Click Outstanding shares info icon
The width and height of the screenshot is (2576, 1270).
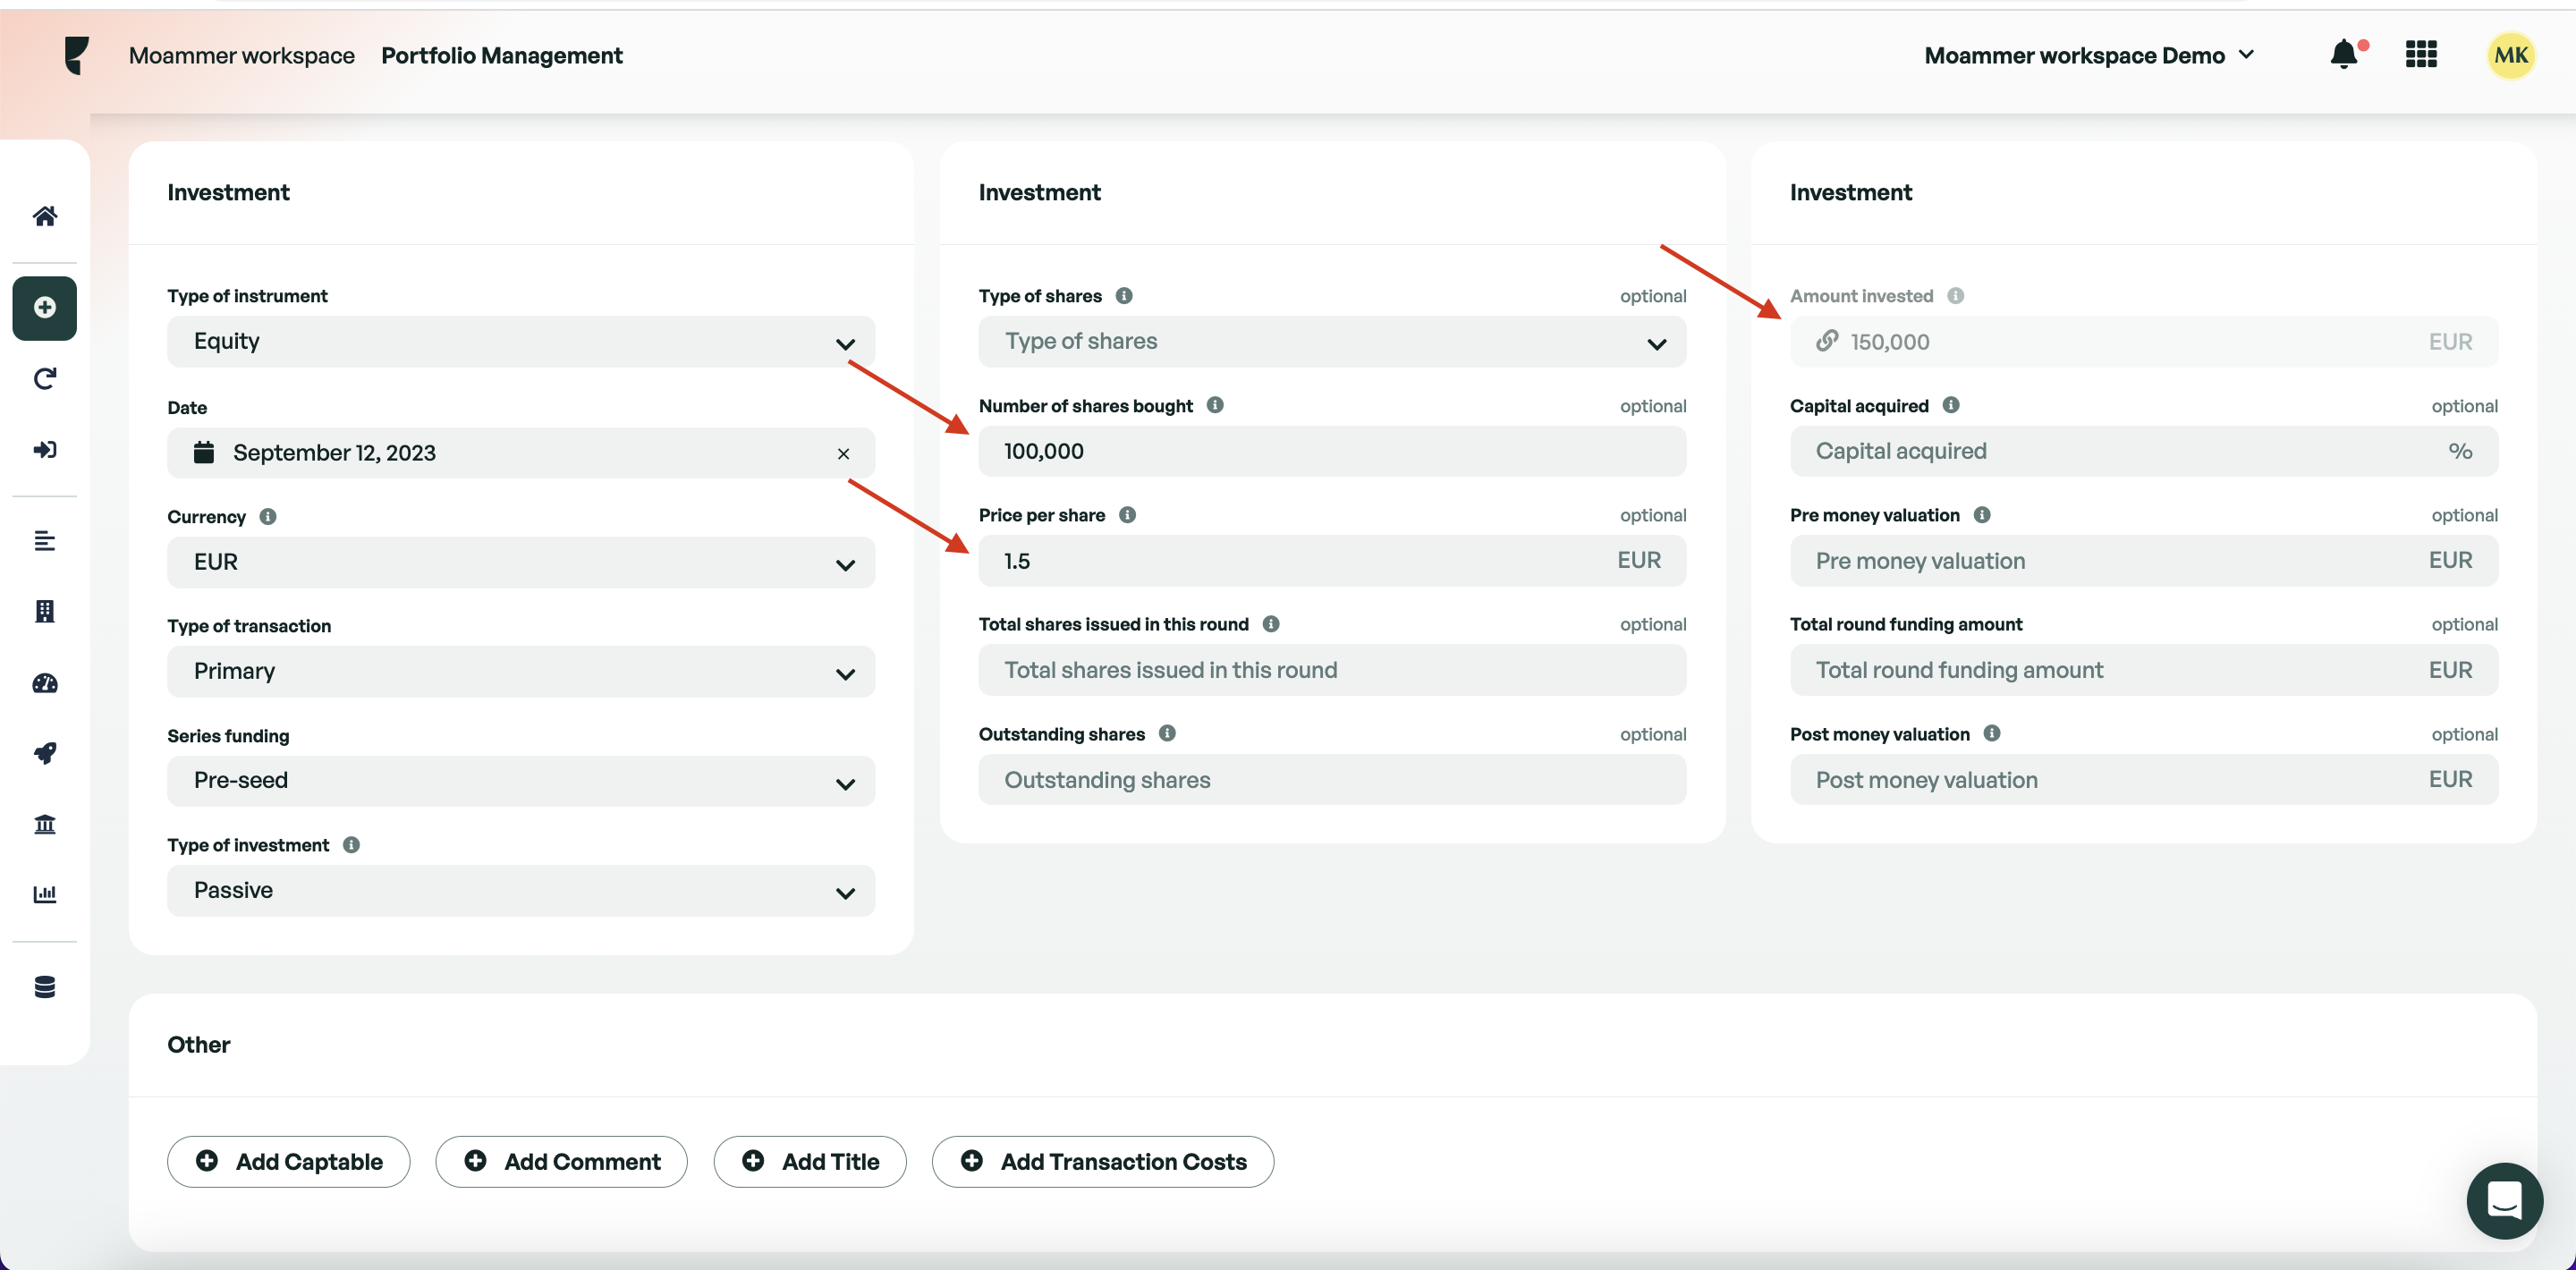click(x=1167, y=734)
